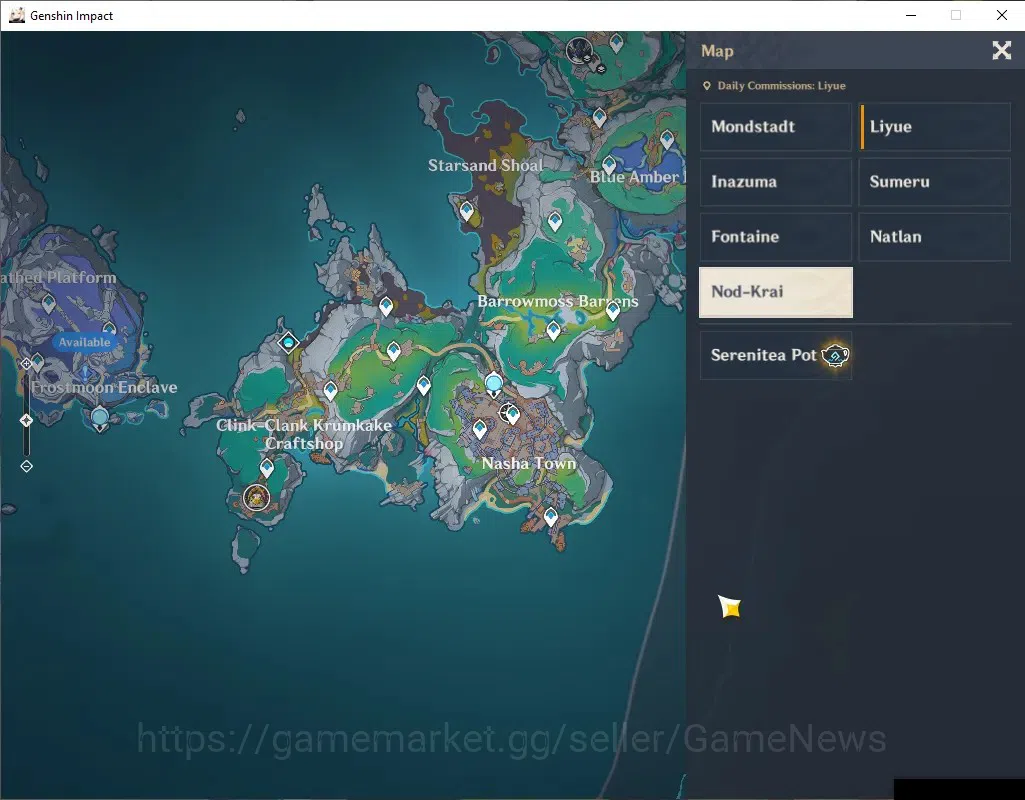Click the waypoint right beside the boss portrait
This screenshot has width=1025, height=800.
[616, 43]
